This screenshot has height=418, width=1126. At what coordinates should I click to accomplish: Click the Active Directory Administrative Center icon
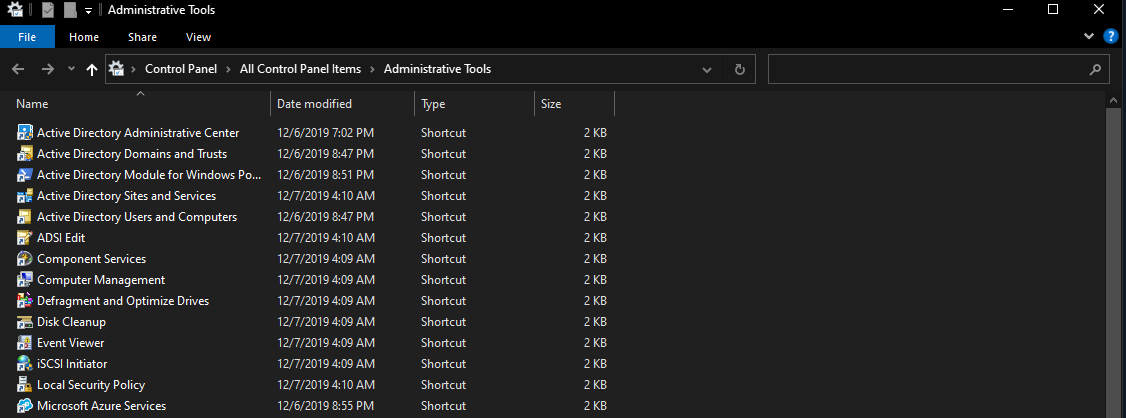click(x=26, y=133)
